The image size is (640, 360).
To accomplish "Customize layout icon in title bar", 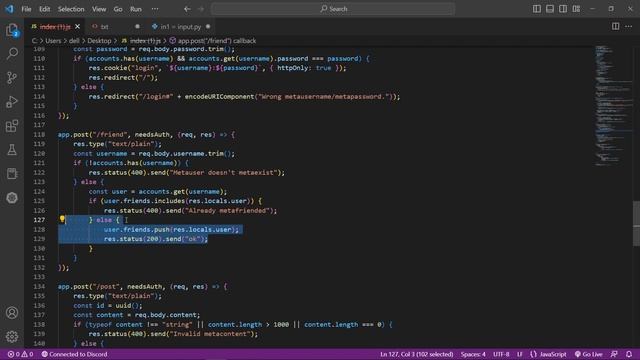I will [x=576, y=9].
